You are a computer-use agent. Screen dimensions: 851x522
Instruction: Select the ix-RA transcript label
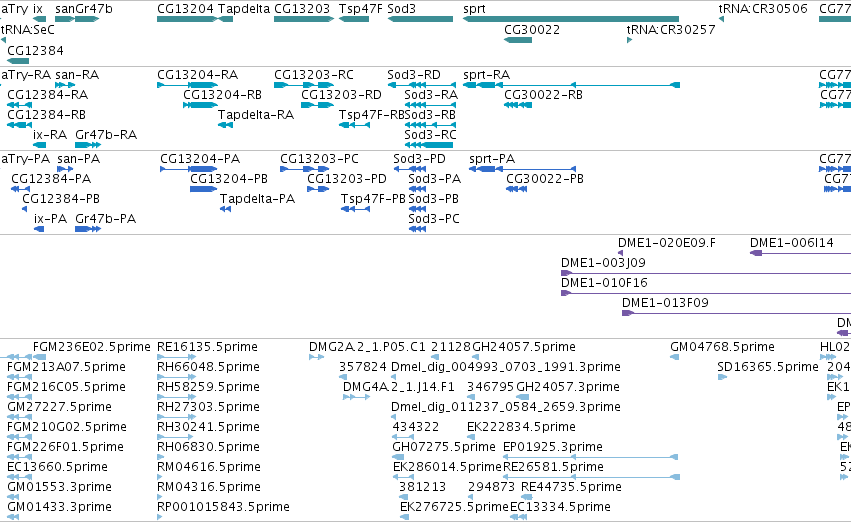click(50, 135)
